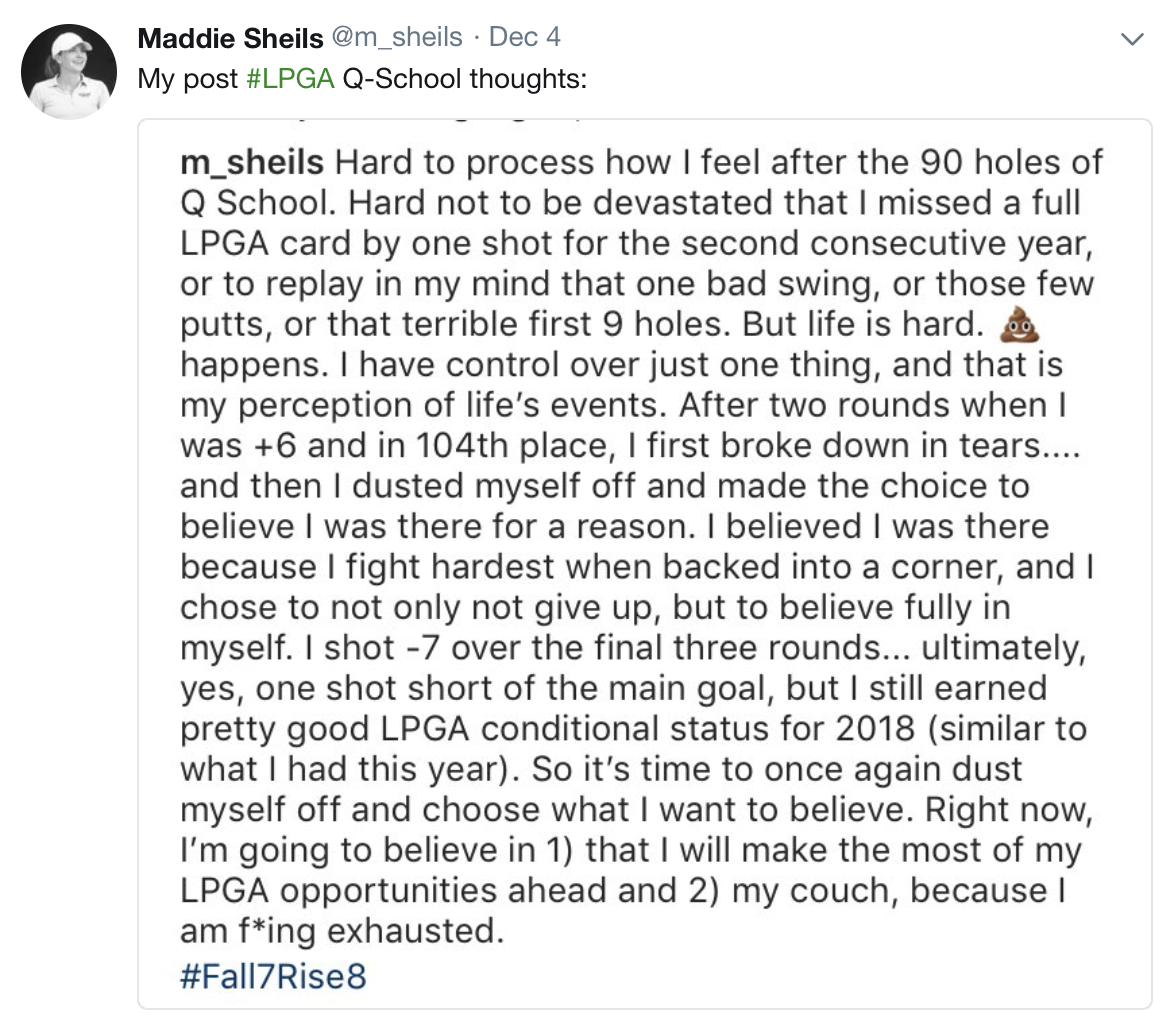
Task: Open the @m_sheils handle link
Action: tap(397, 37)
